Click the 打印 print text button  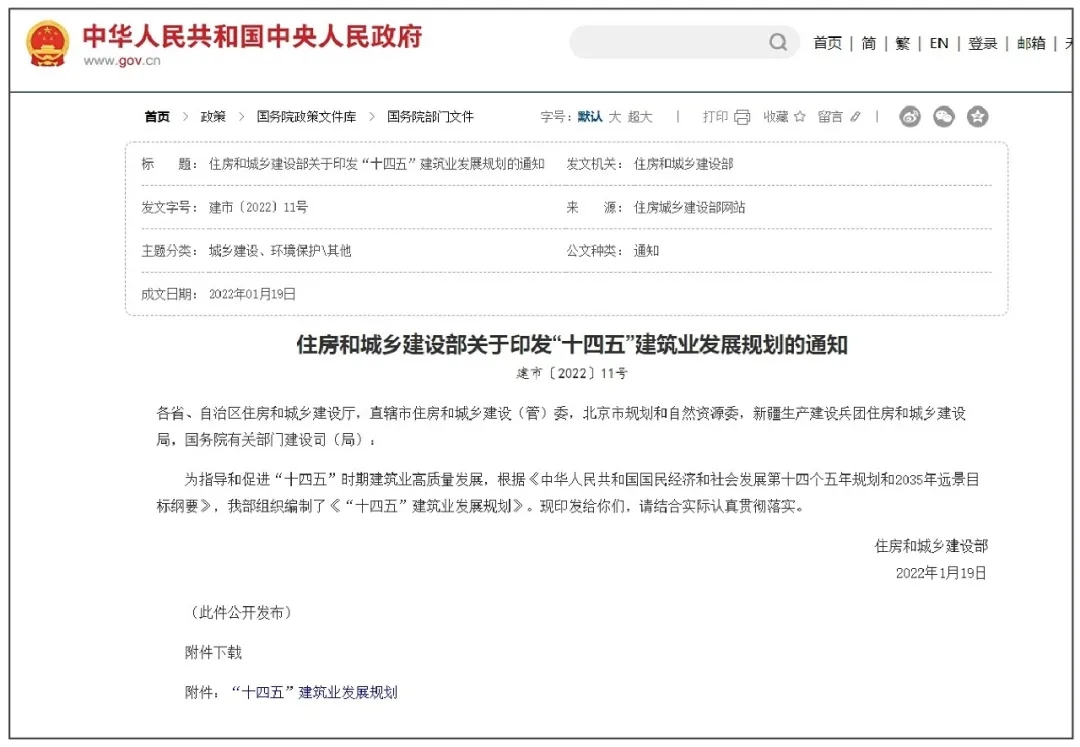715,116
